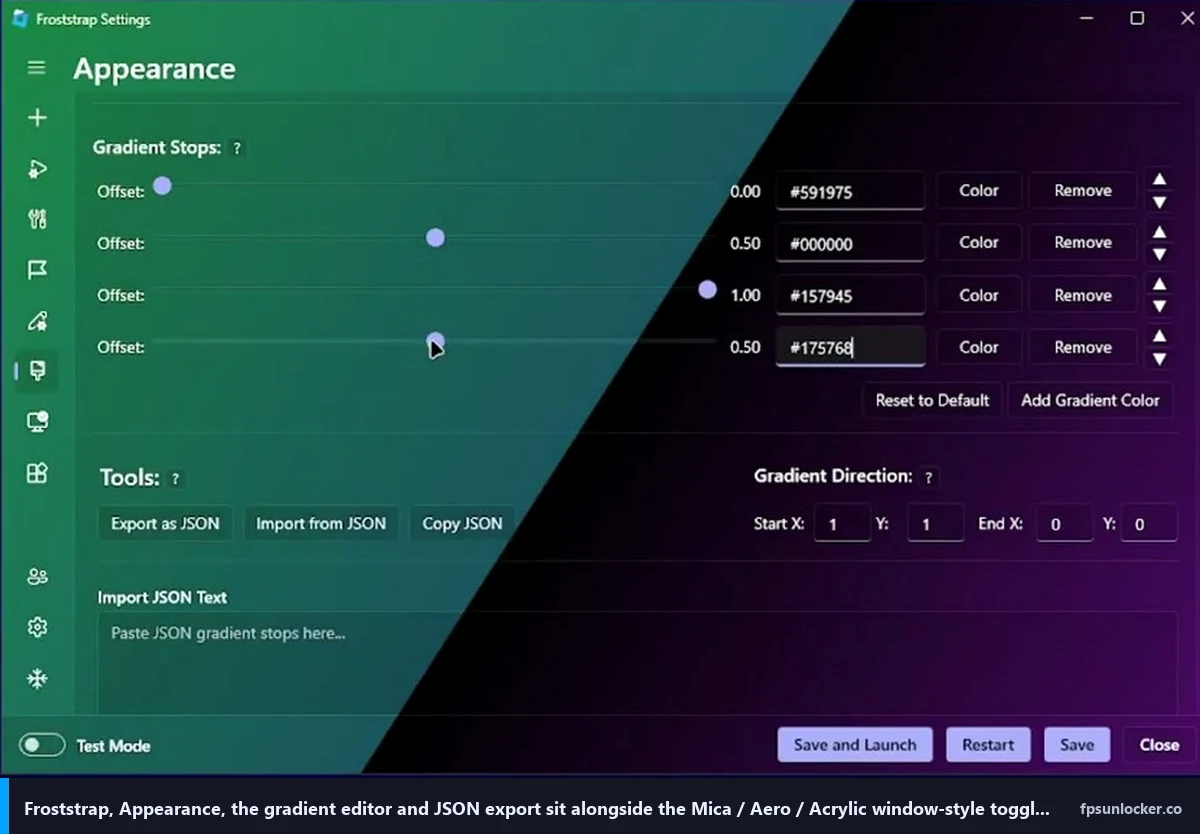Click the help icon beside Tools
Screen dimensions: 1200x834
175,479
